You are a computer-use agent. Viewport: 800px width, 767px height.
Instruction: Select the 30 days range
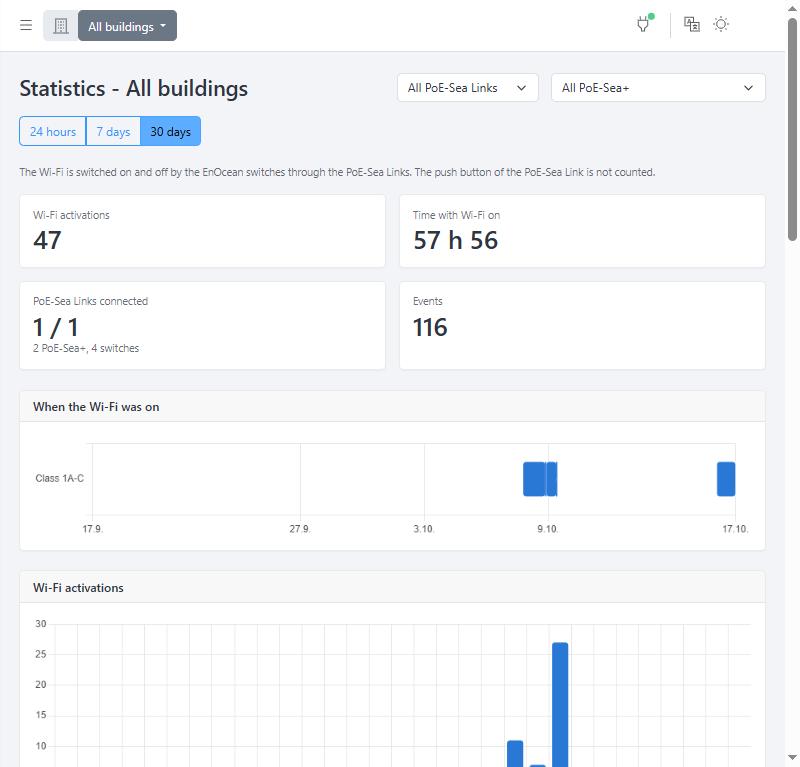click(x=170, y=131)
